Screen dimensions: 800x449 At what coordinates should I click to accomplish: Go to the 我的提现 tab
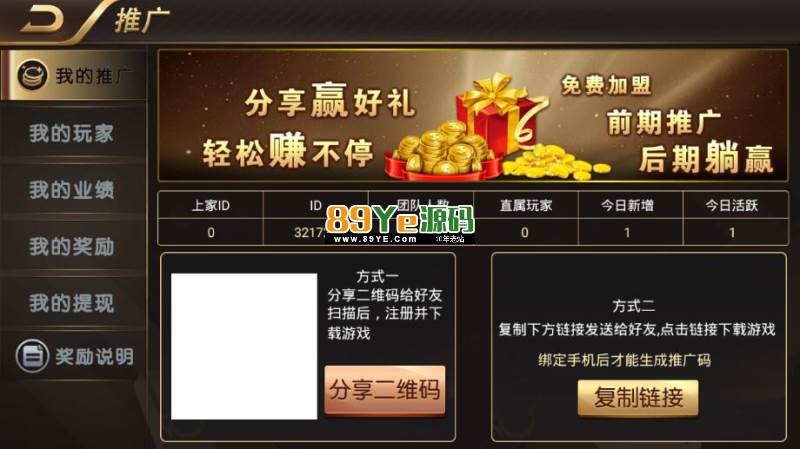point(73,303)
